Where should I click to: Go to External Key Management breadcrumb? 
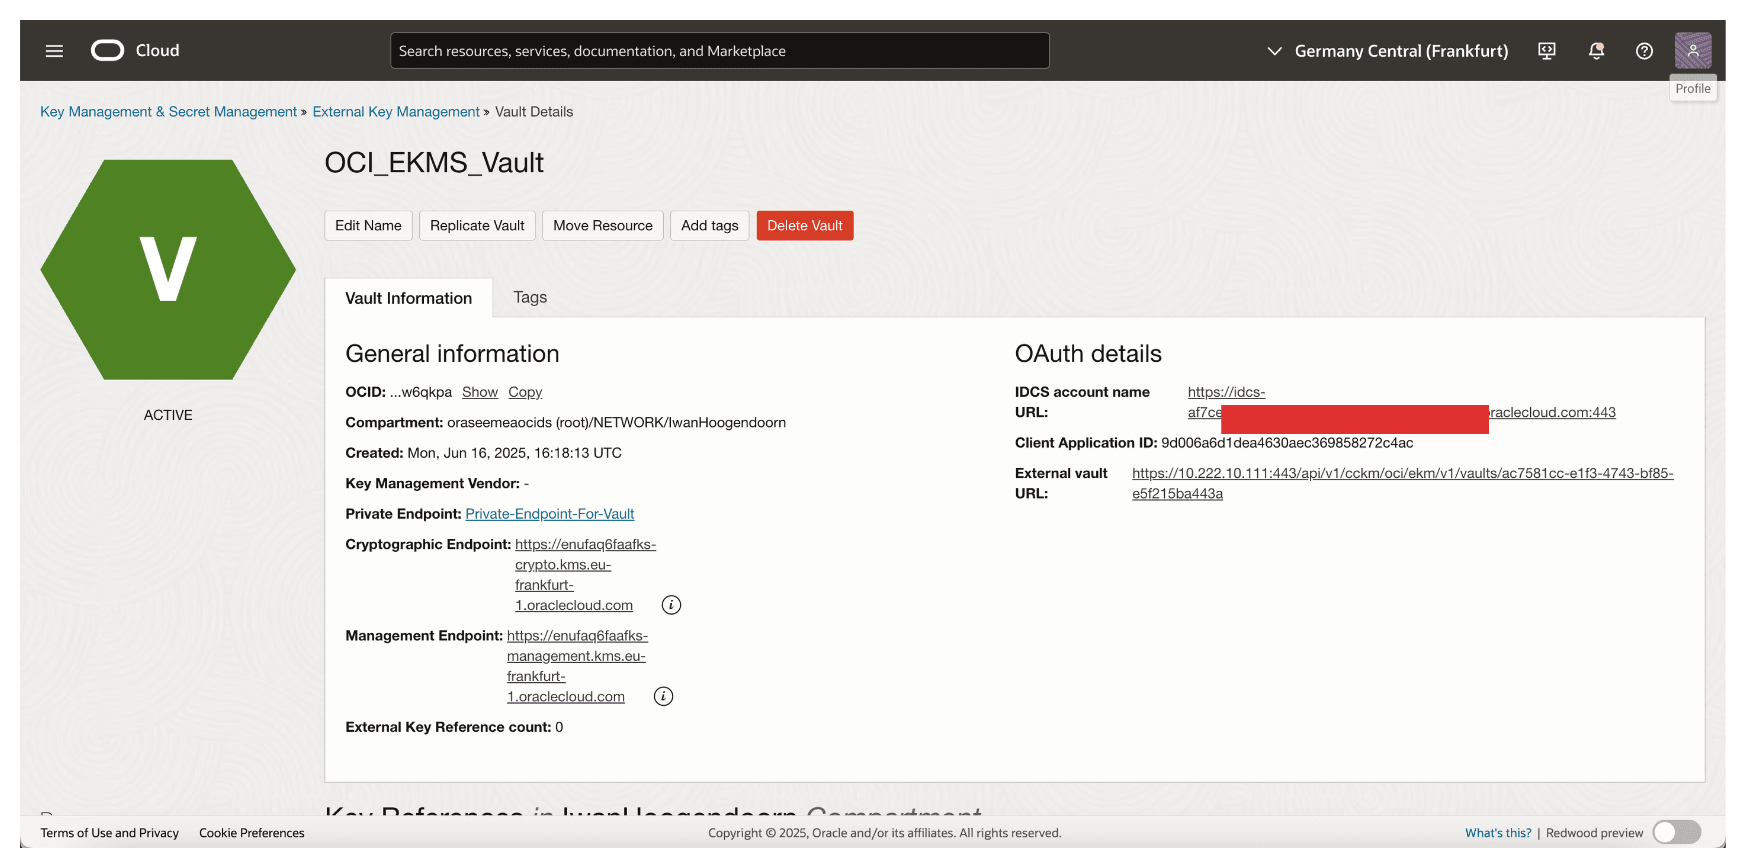[x=396, y=112]
